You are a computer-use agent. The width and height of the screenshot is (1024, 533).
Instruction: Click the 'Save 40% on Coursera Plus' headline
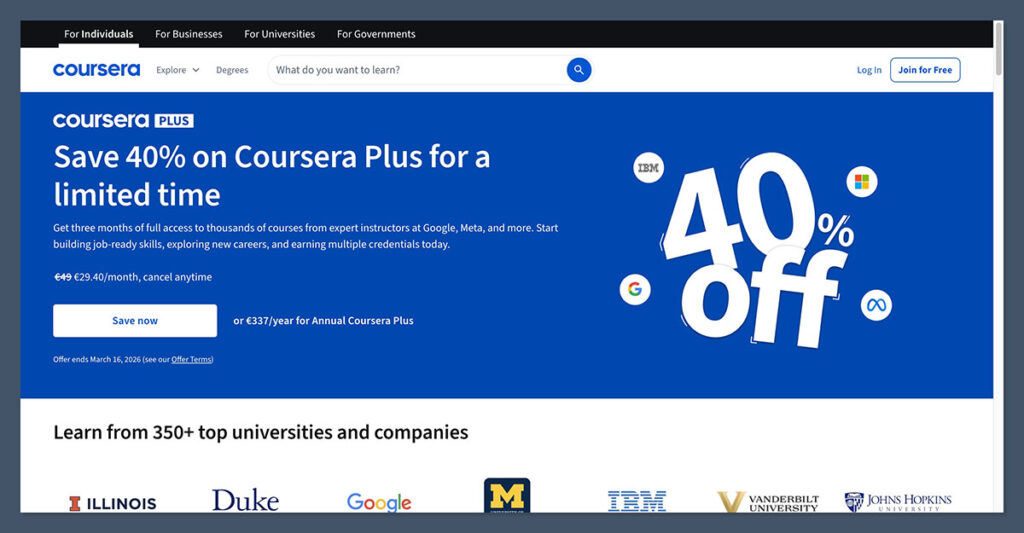[x=272, y=176]
